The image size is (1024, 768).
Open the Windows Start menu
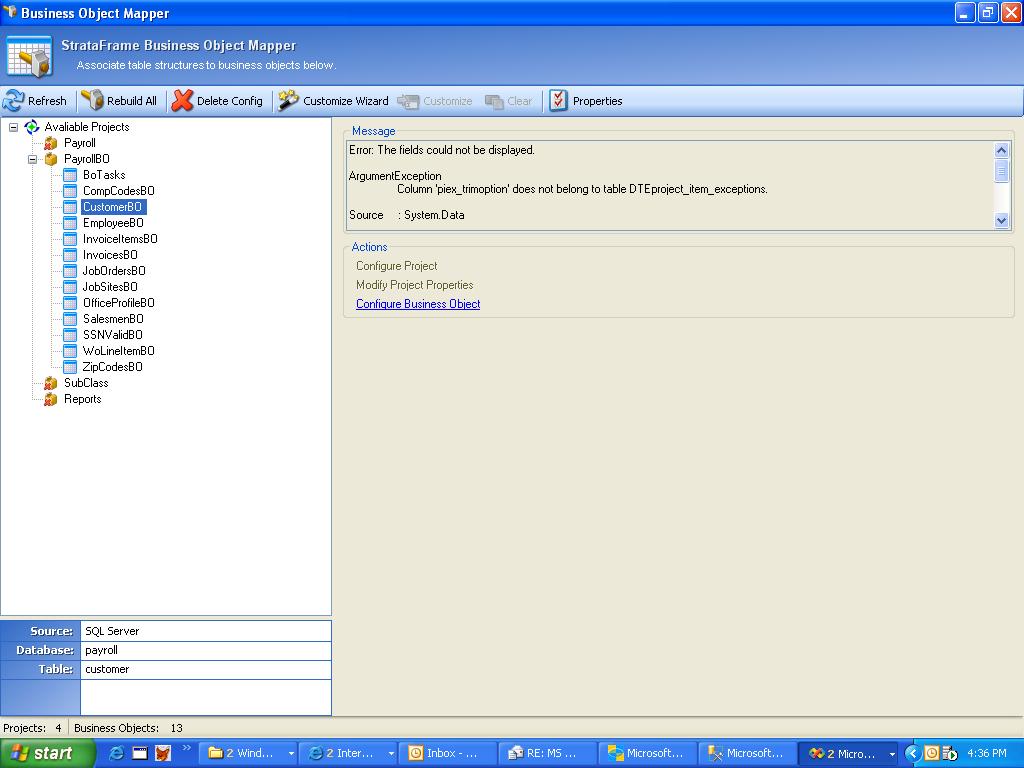click(x=47, y=753)
